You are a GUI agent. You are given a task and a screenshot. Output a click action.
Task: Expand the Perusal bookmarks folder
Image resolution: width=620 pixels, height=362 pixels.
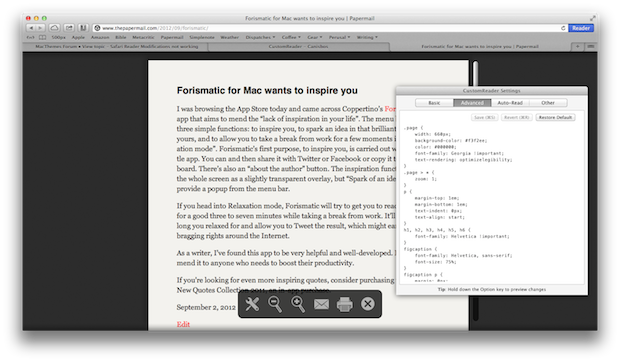tap(340, 37)
